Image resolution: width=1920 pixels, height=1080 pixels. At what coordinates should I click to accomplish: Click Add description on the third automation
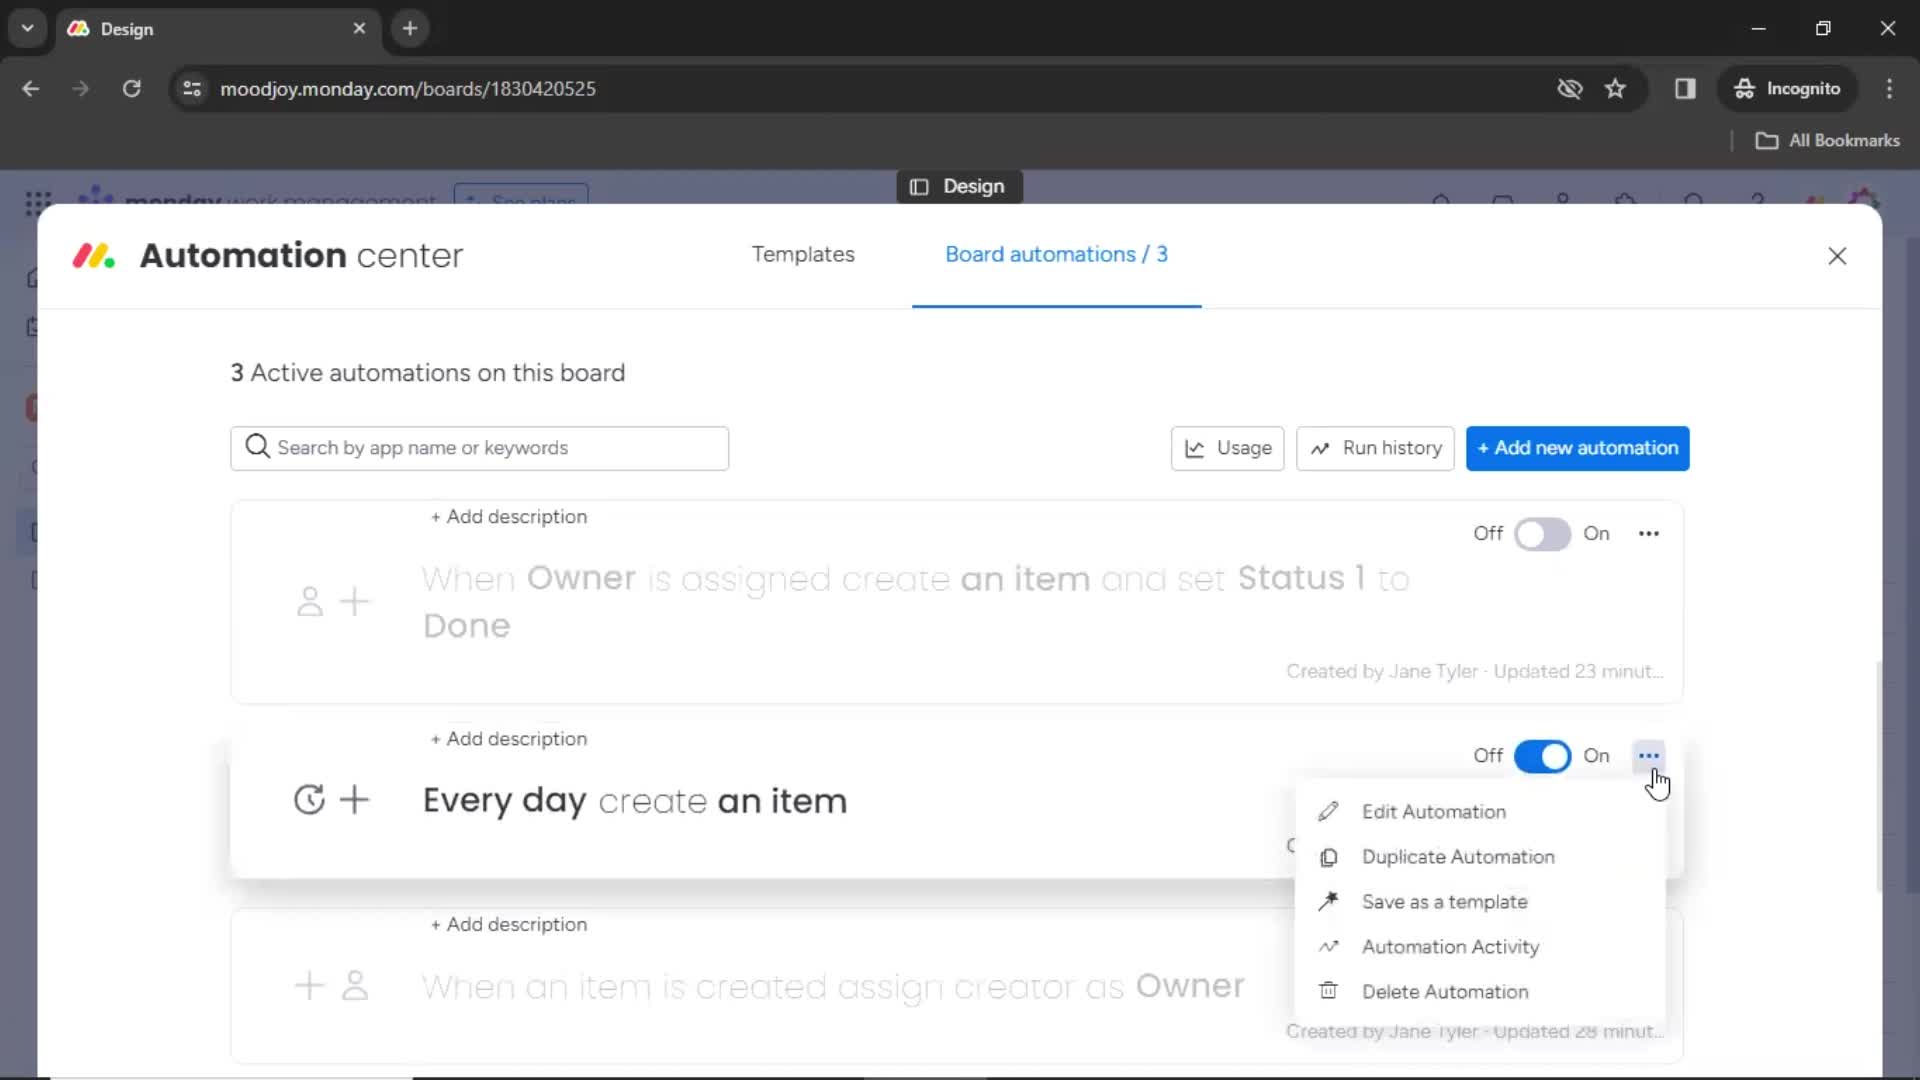(510, 924)
